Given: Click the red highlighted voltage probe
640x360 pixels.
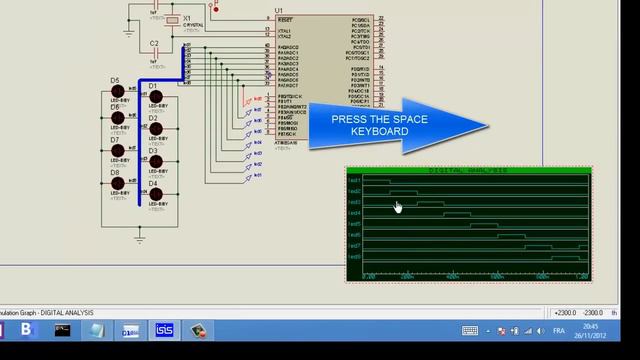Looking at the screenshot, I should pos(248,101).
